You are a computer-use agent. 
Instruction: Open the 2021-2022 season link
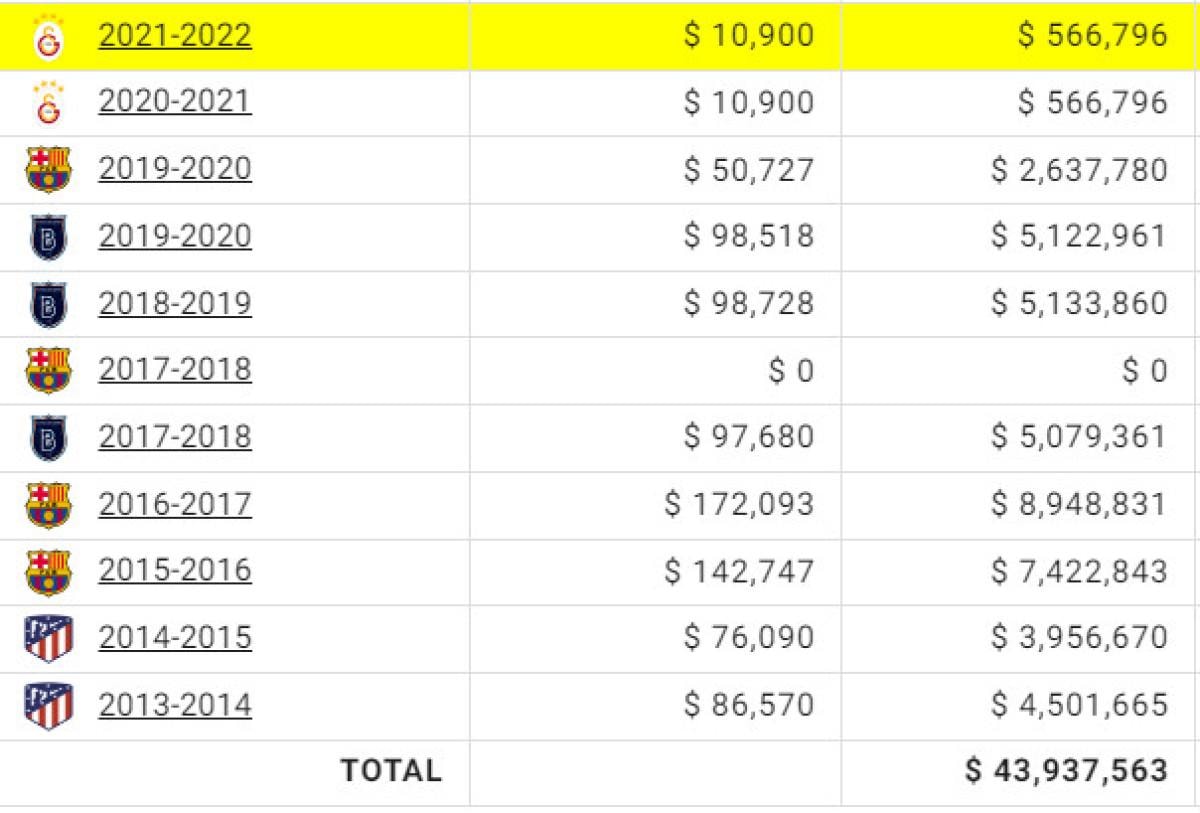click(x=175, y=36)
